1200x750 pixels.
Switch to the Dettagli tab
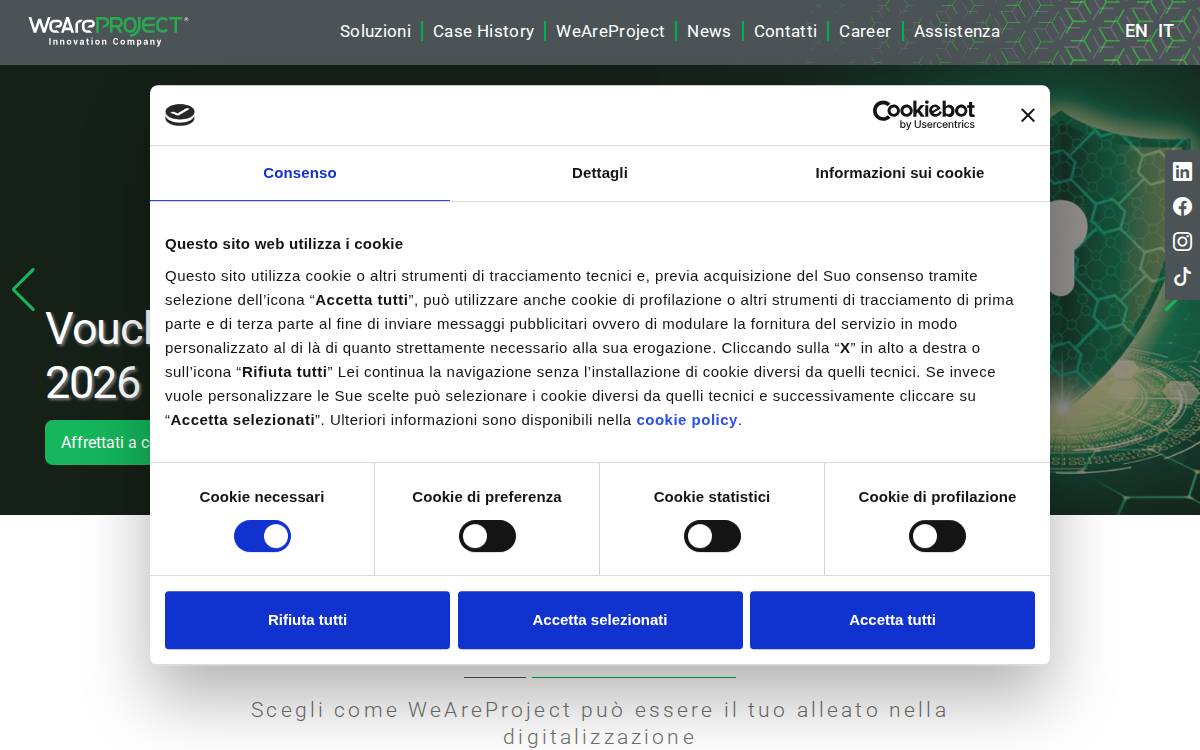(x=600, y=173)
